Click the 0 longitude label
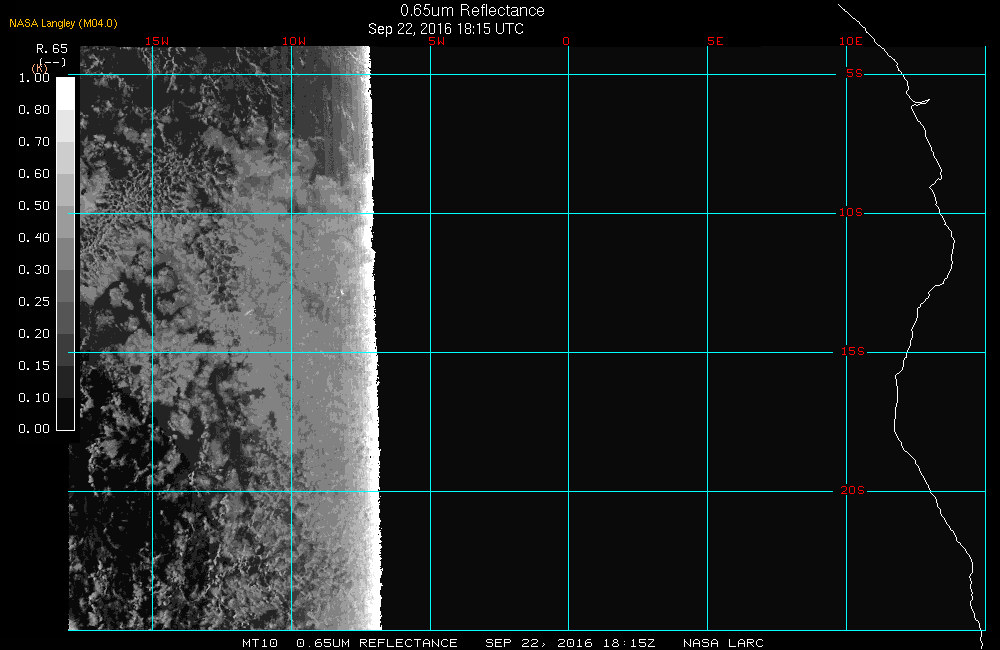 pos(566,41)
